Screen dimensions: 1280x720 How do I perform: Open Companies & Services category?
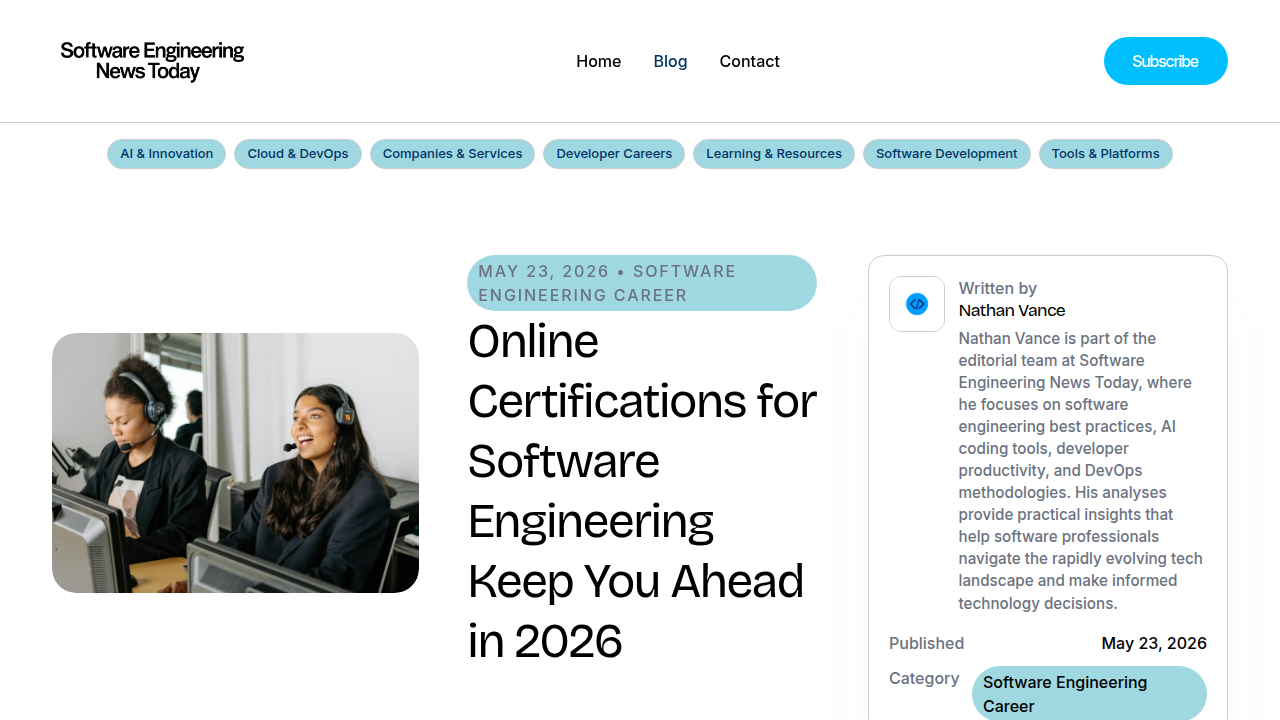click(x=452, y=154)
